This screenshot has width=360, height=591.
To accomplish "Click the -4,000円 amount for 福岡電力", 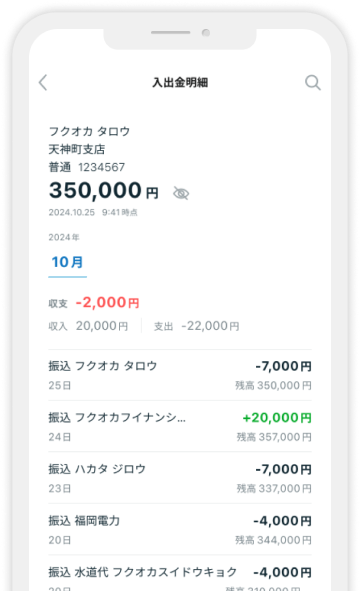I will pyautogui.click(x=282, y=521).
